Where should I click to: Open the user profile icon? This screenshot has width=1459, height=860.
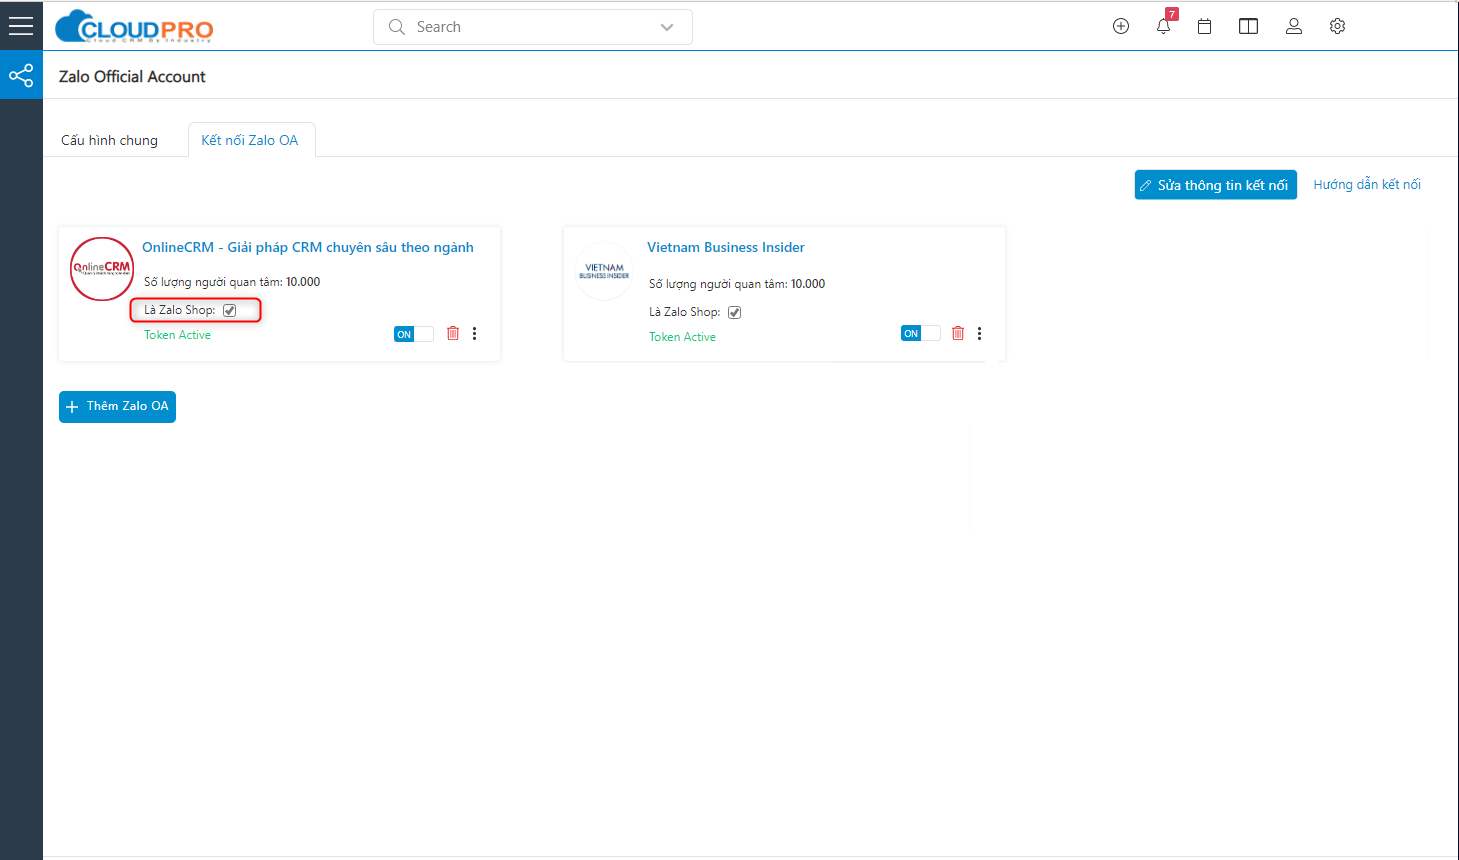pyautogui.click(x=1294, y=27)
